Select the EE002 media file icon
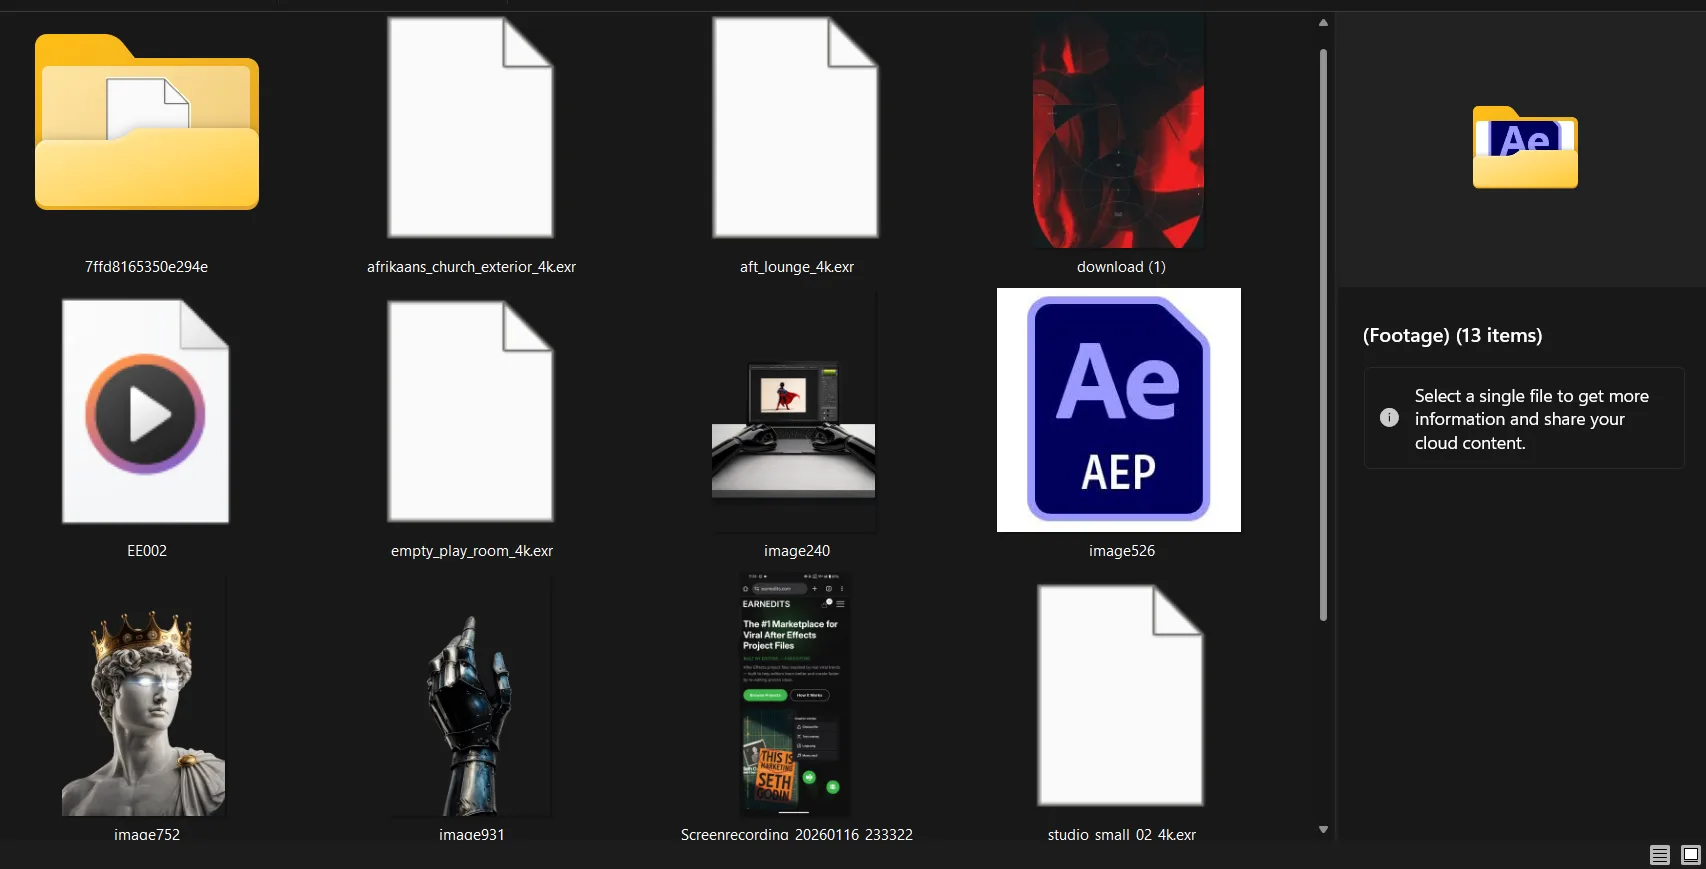The height and width of the screenshot is (869, 1706). (x=146, y=411)
